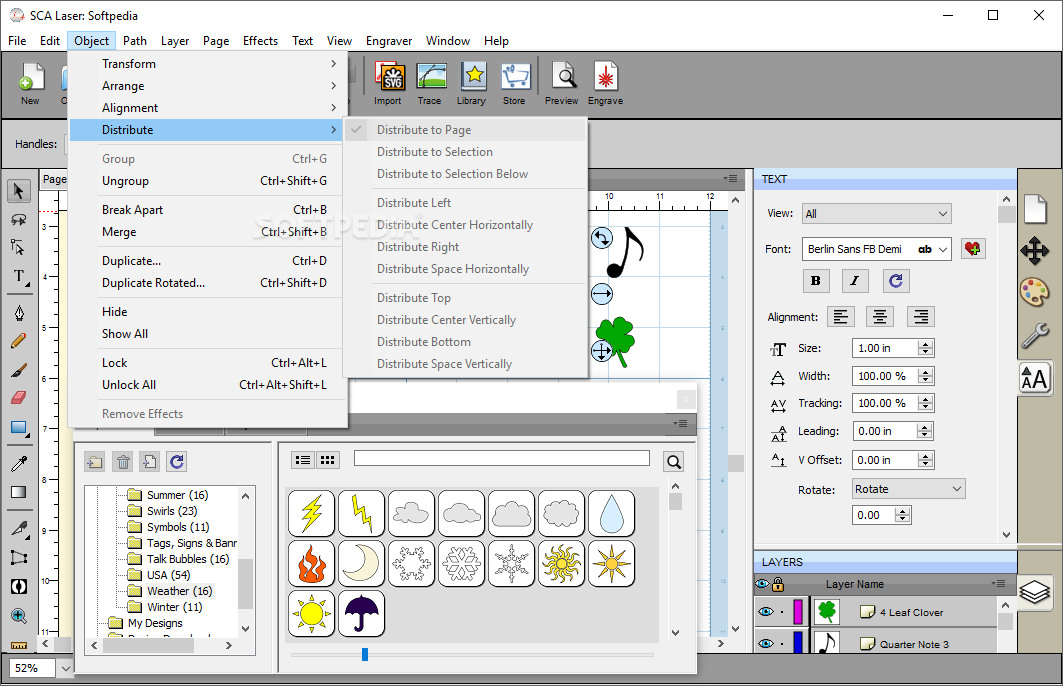This screenshot has height=686, width=1063.
Task: Select the fire flame thumbnail
Action: point(311,563)
